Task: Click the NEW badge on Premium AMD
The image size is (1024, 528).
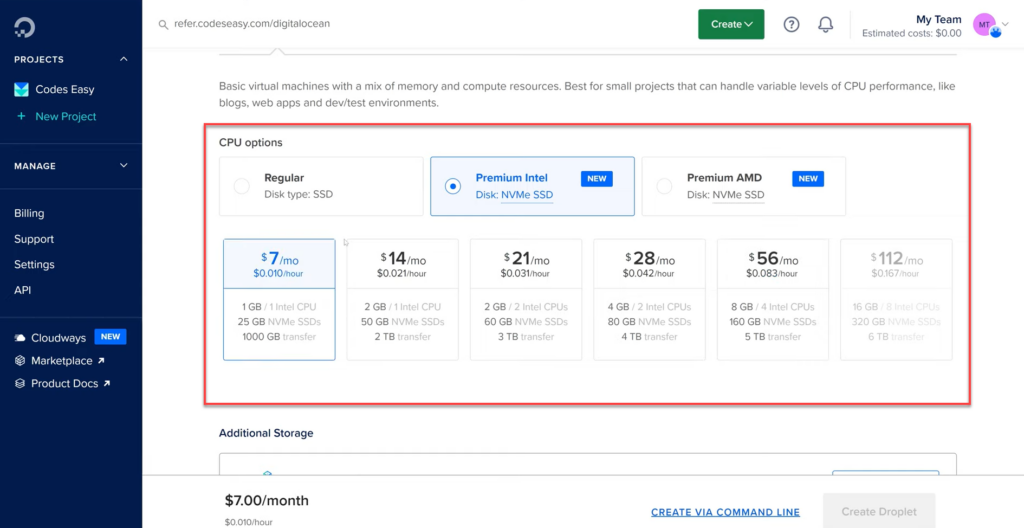Action: coord(808,179)
